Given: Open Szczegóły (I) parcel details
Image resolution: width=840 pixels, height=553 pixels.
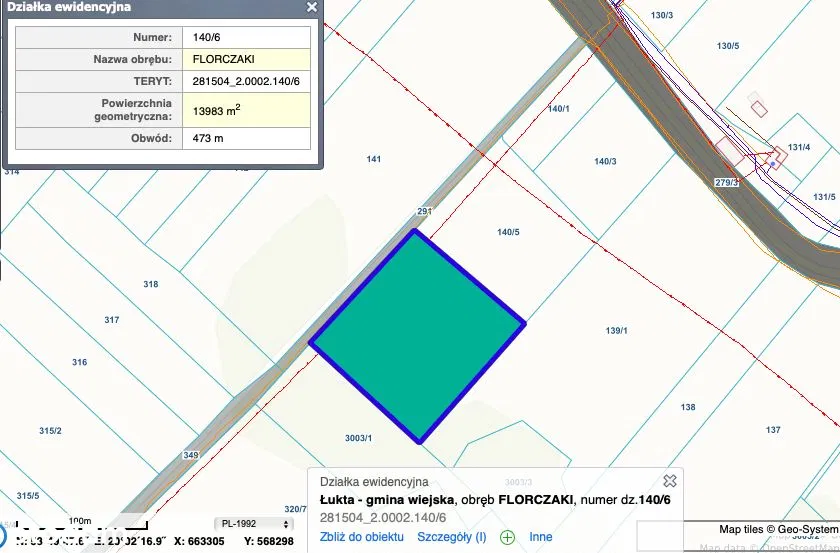Looking at the screenshot, I should coord(452,537).
